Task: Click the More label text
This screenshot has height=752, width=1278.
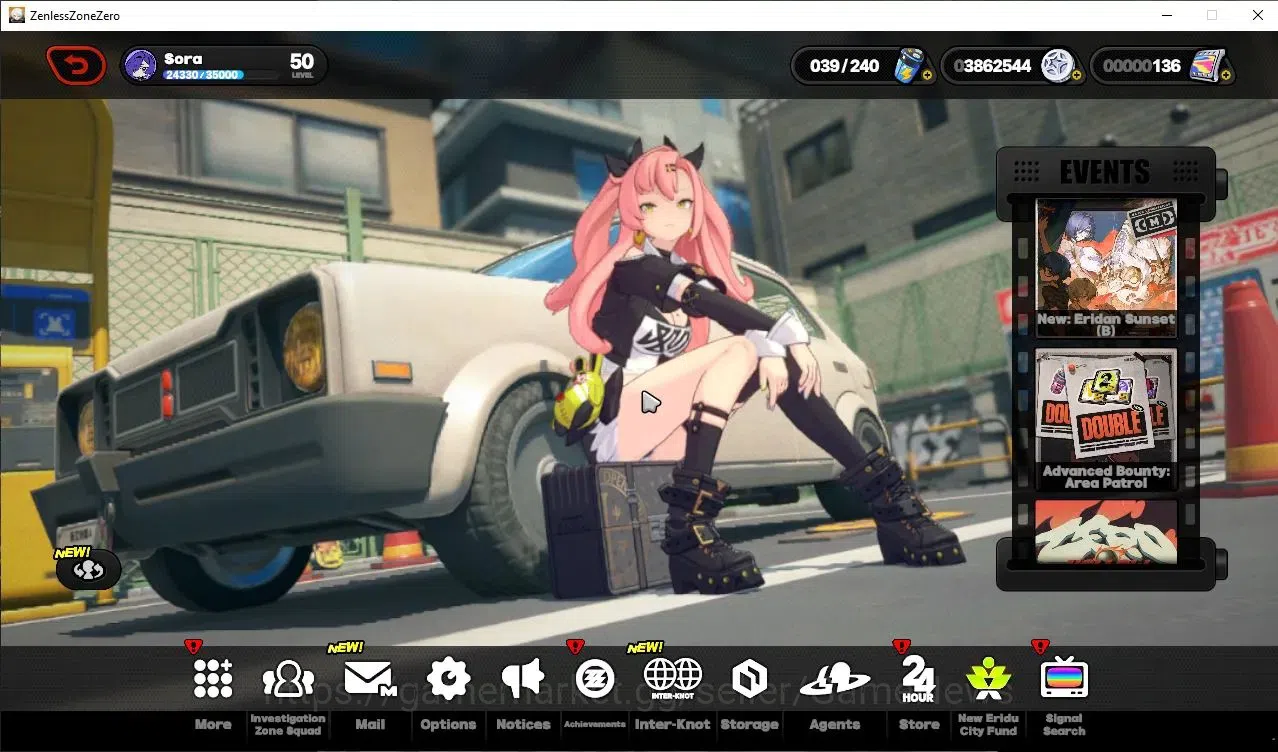Action: click(x=213, y=724)
